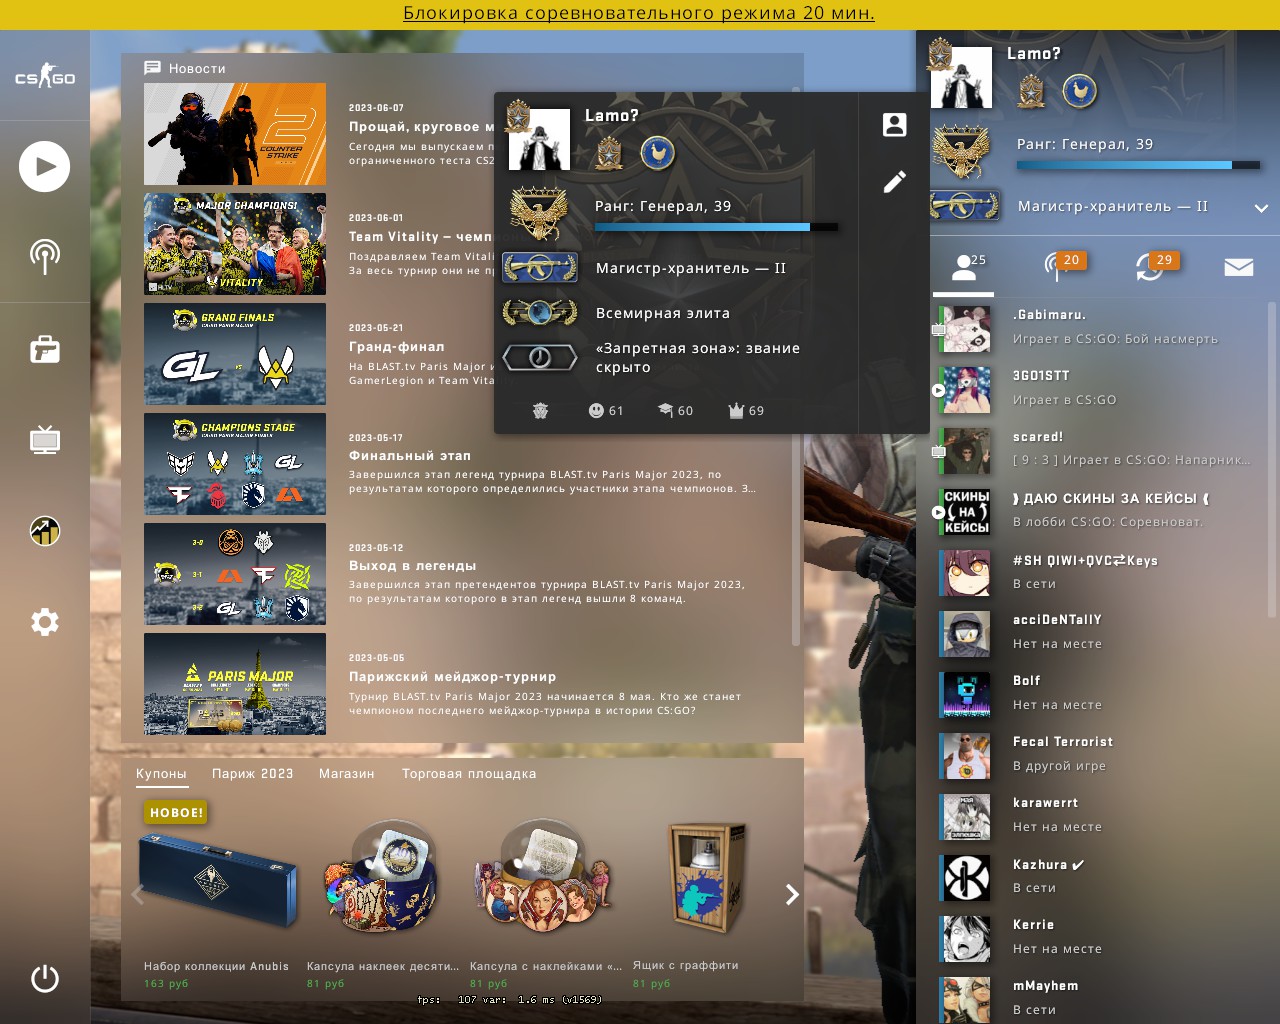Open the Major Champions Vitality news thumbnail
This screenshot has height=1024, width=1280.
(235, 244)
